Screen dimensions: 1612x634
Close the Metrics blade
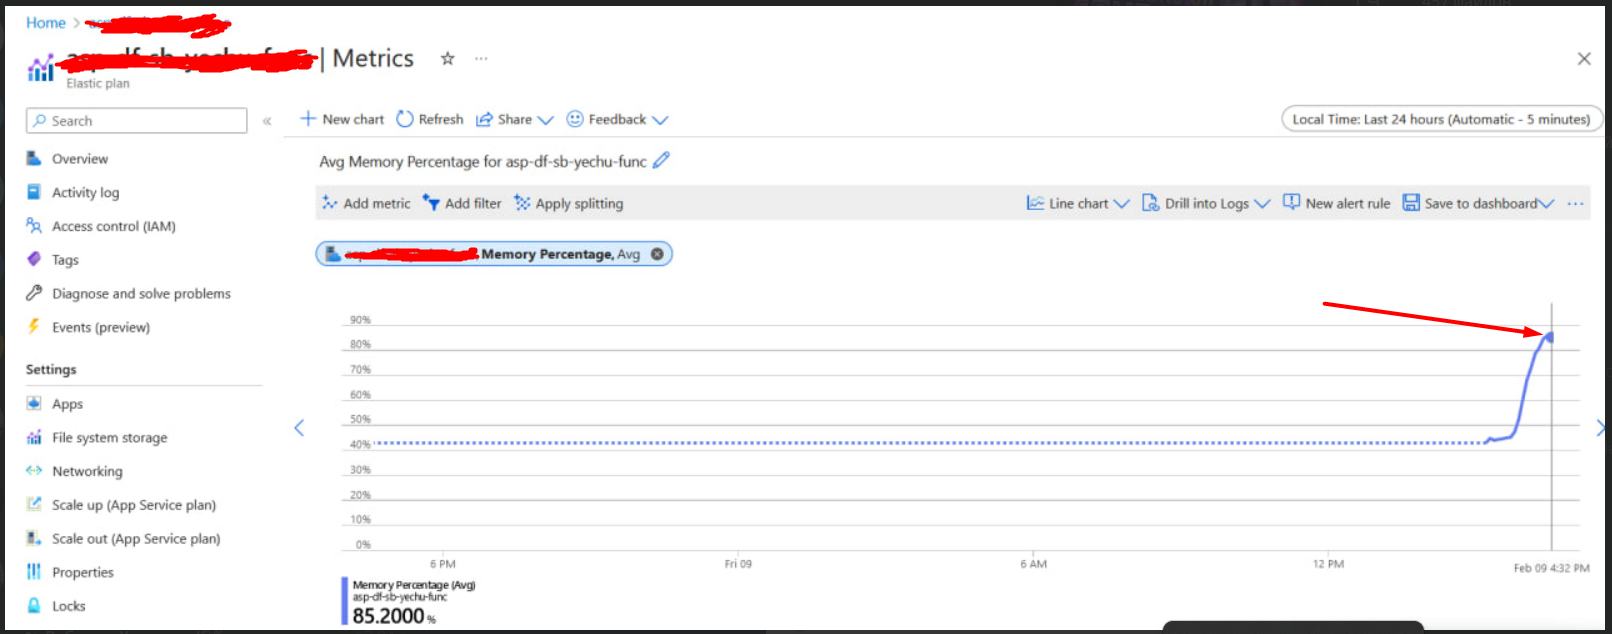pyautogui.click(x=1584, y=59)
